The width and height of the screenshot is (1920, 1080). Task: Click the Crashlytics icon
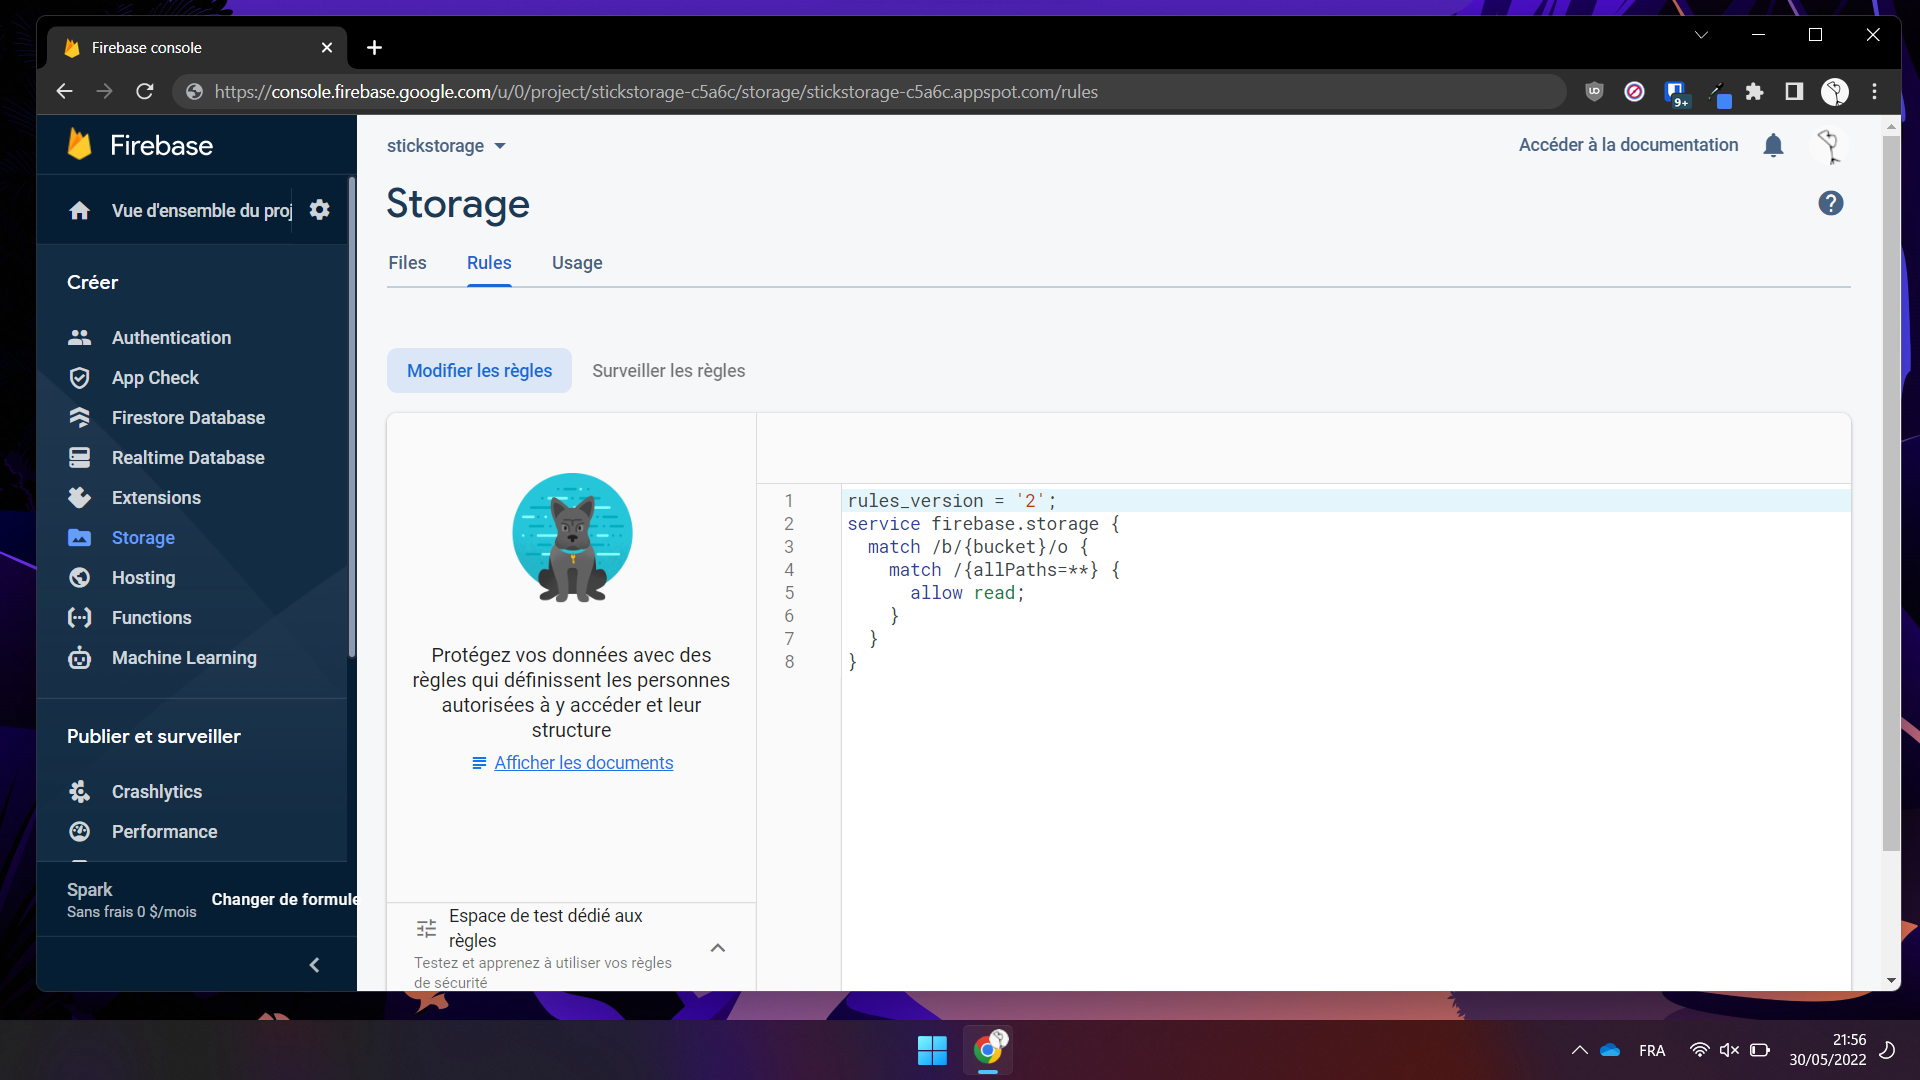[x=80, y=792]
